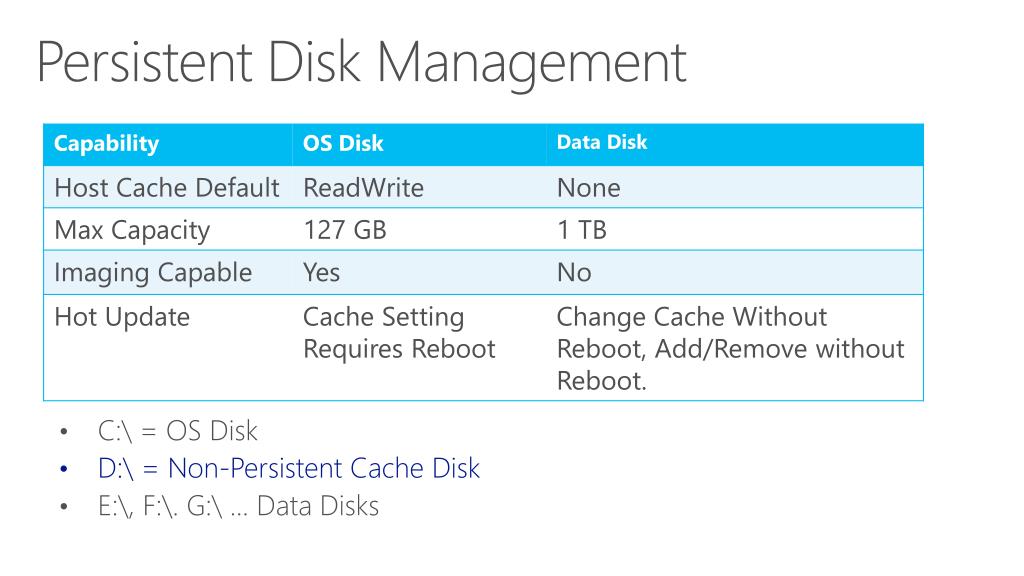This screenshot has height=576, width=1024.
Task: Select the Capability column header
Action: click(x=106, y=143)
